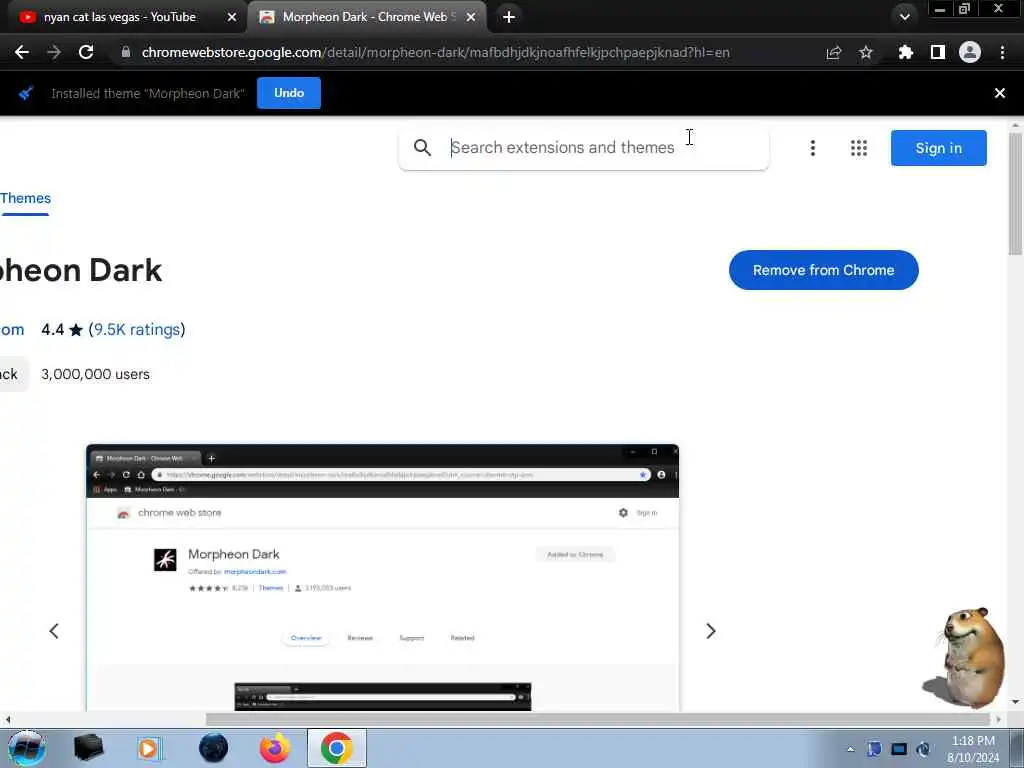This screenshot has height=768, width=1024.
Task: Open the media player taskbar icon
Action: tap(149, 748)
